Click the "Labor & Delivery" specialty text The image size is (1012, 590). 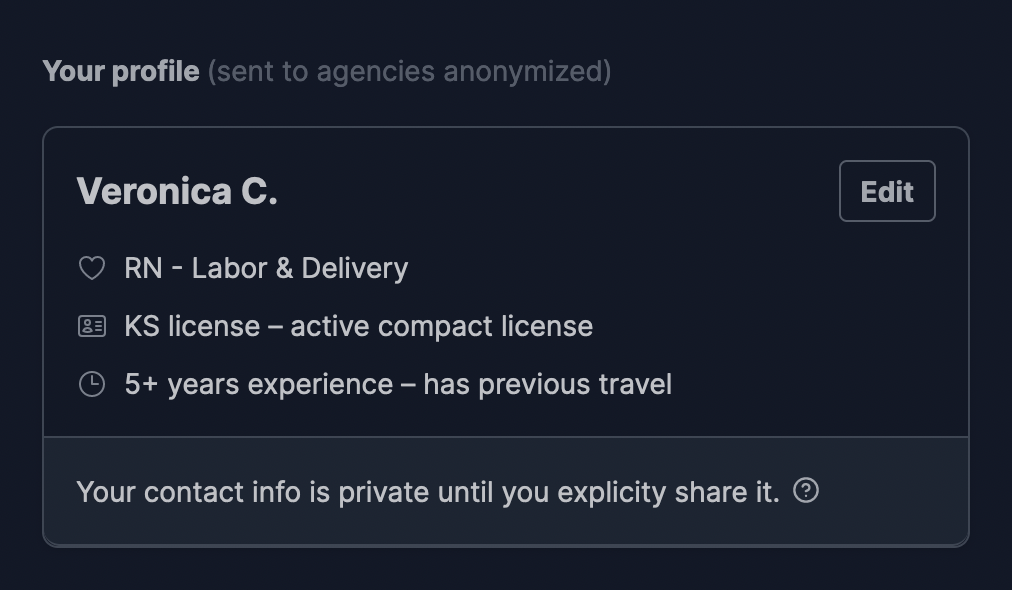300,269
